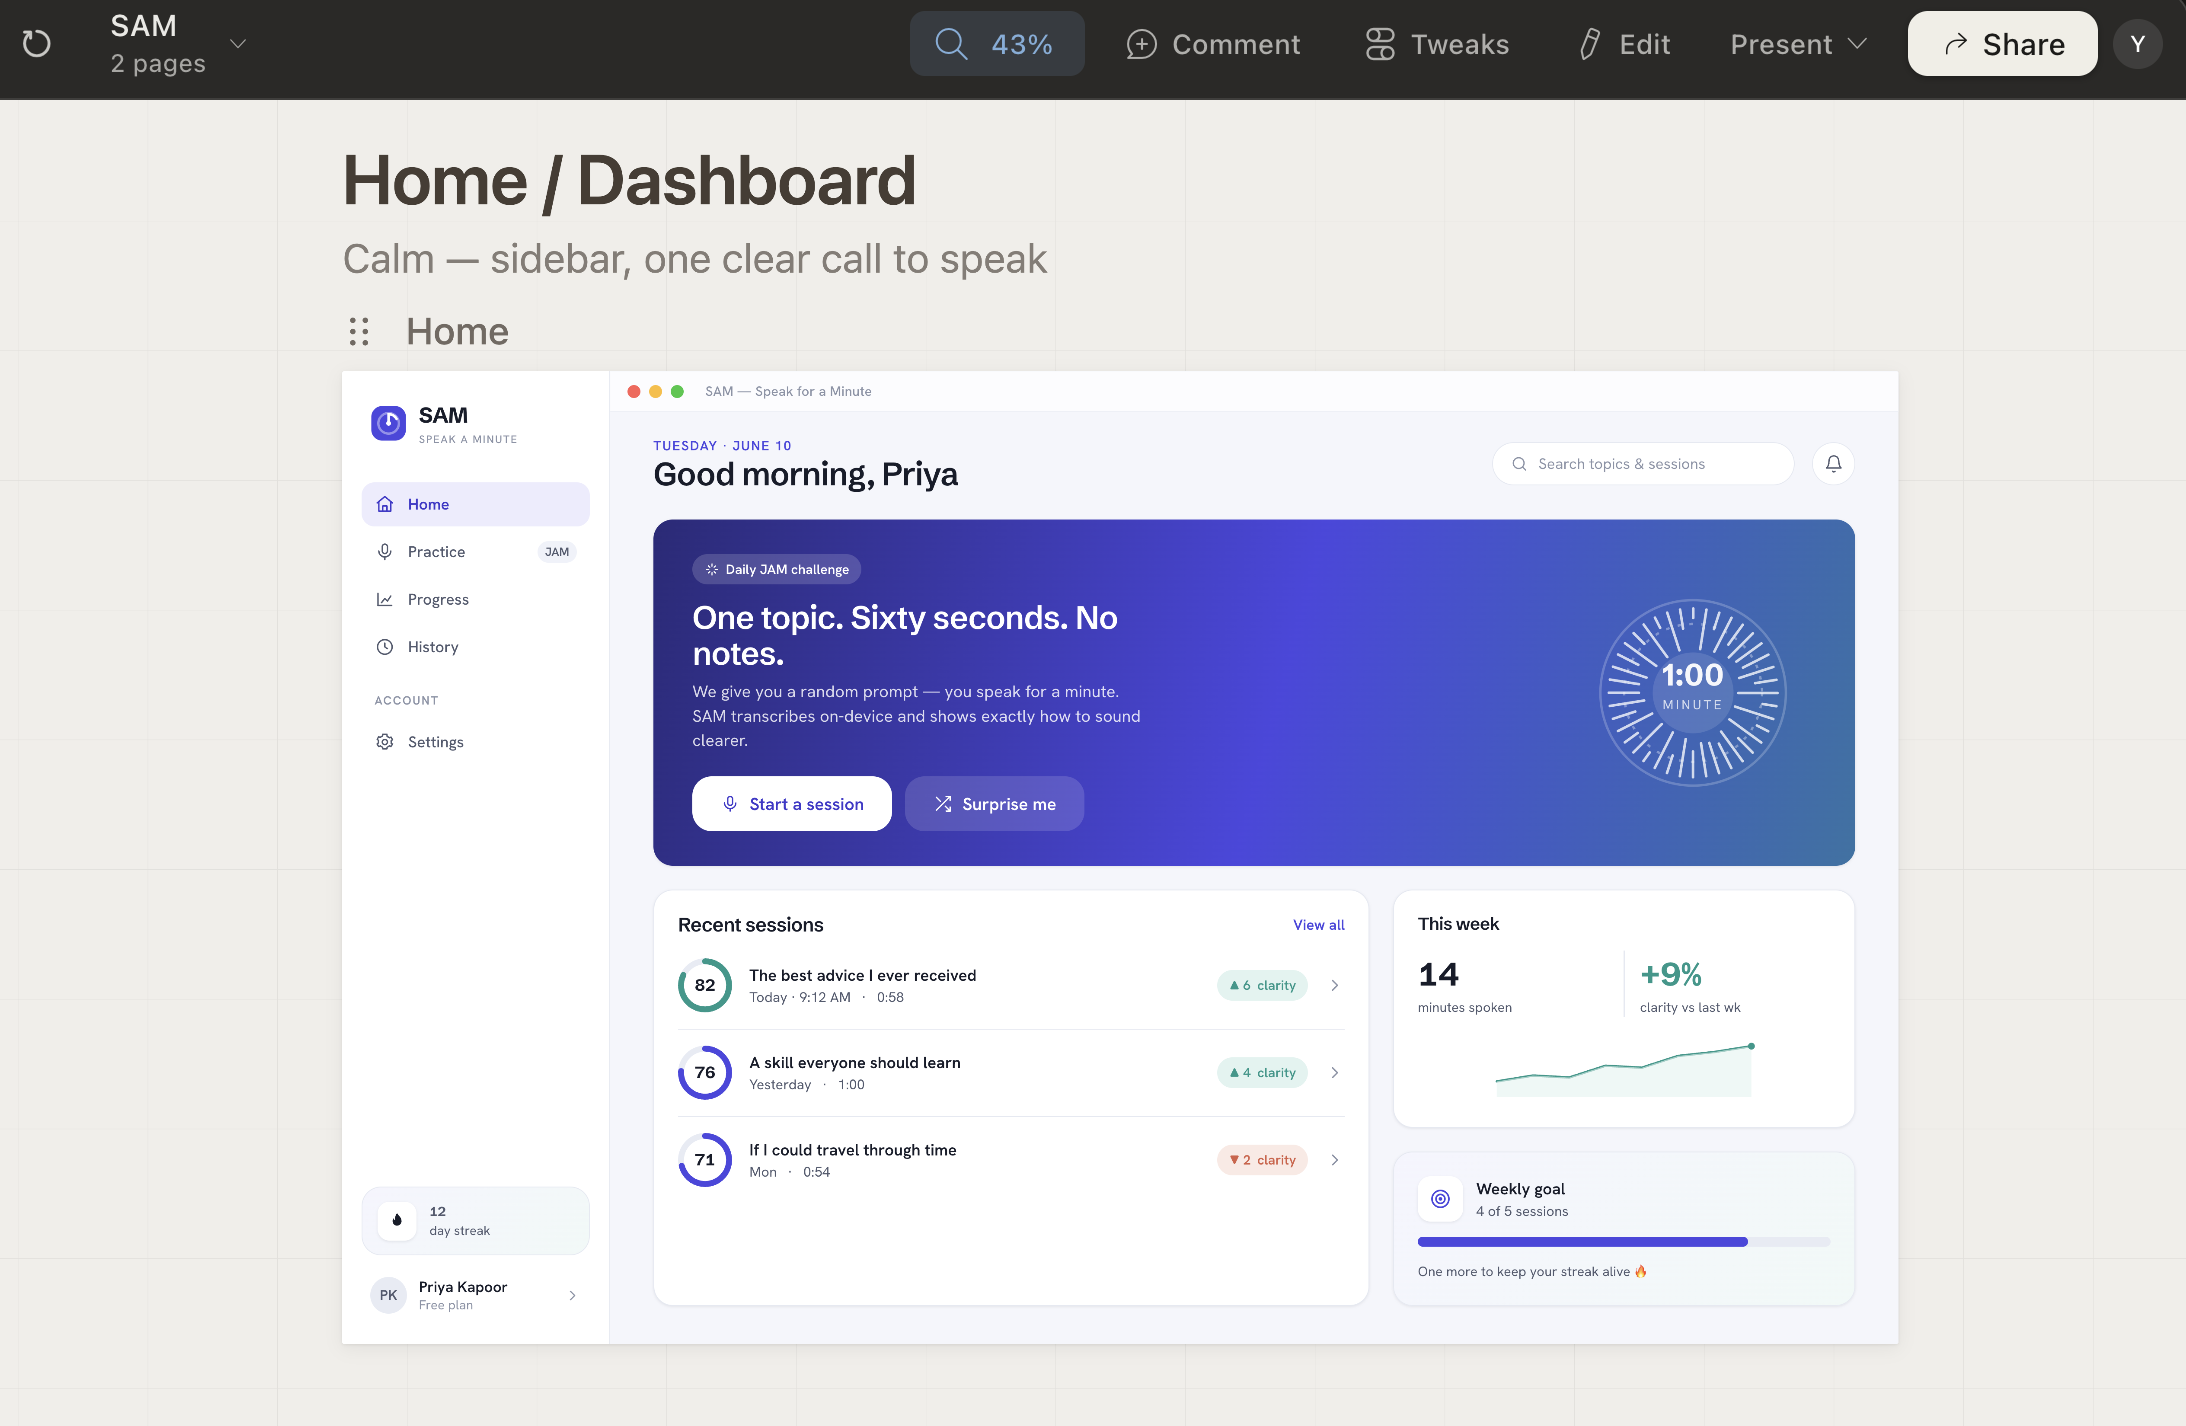
Task: Click the weekly goal progress bar
Action: point(1623,1242)
